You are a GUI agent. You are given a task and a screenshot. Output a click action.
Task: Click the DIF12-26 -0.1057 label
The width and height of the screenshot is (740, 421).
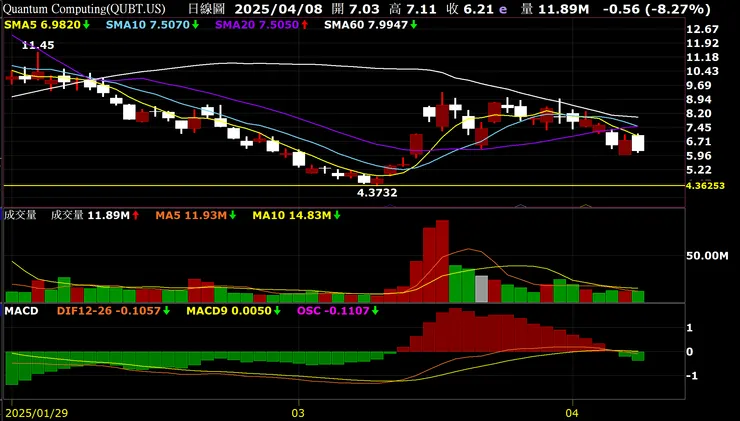click(109, 311)
